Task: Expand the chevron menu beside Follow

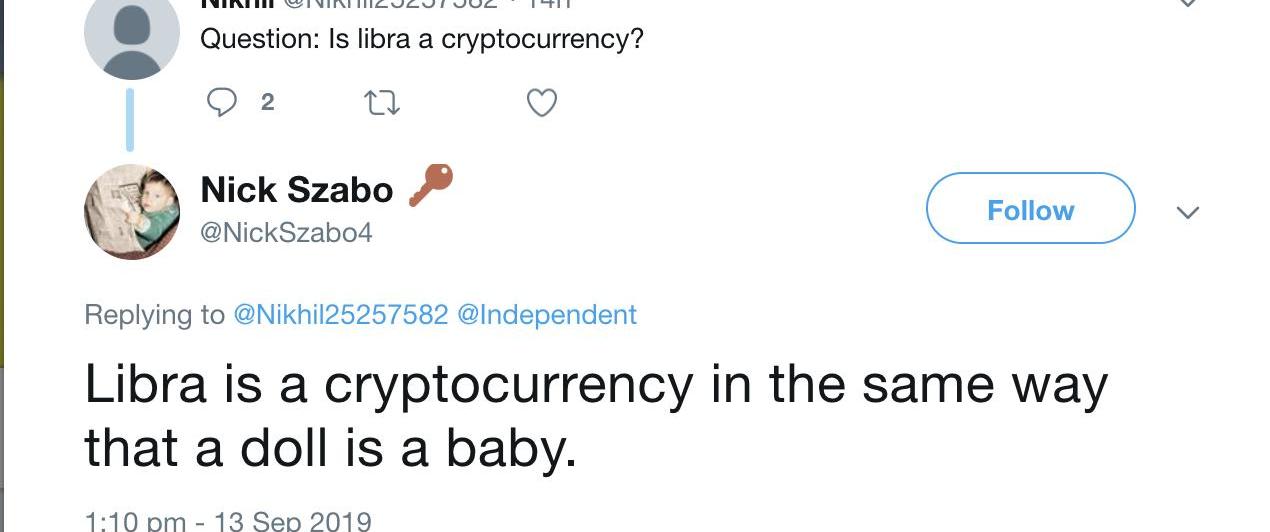Action: (1187, 212)
